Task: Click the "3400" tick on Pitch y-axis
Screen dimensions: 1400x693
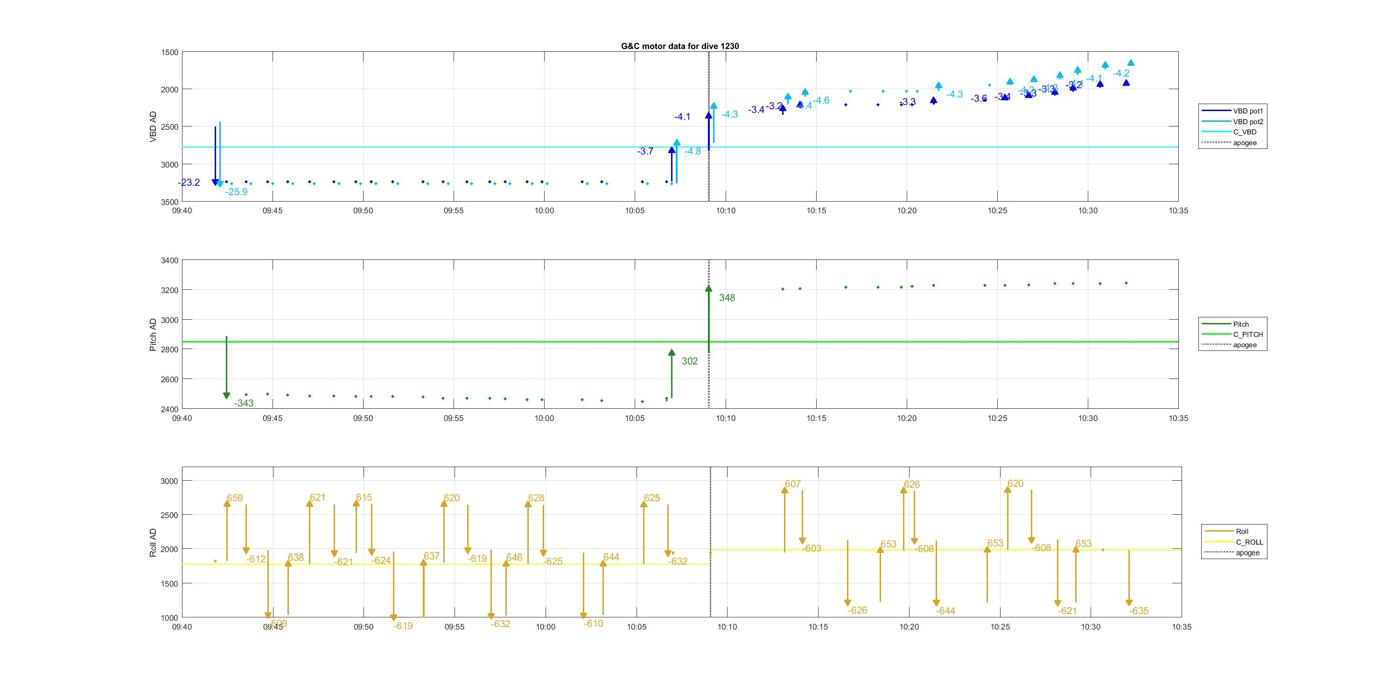Action: click(x=169, y=261)
